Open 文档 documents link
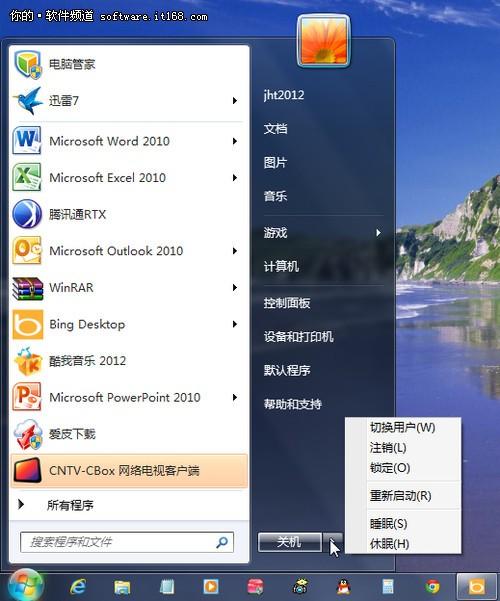 275,128
